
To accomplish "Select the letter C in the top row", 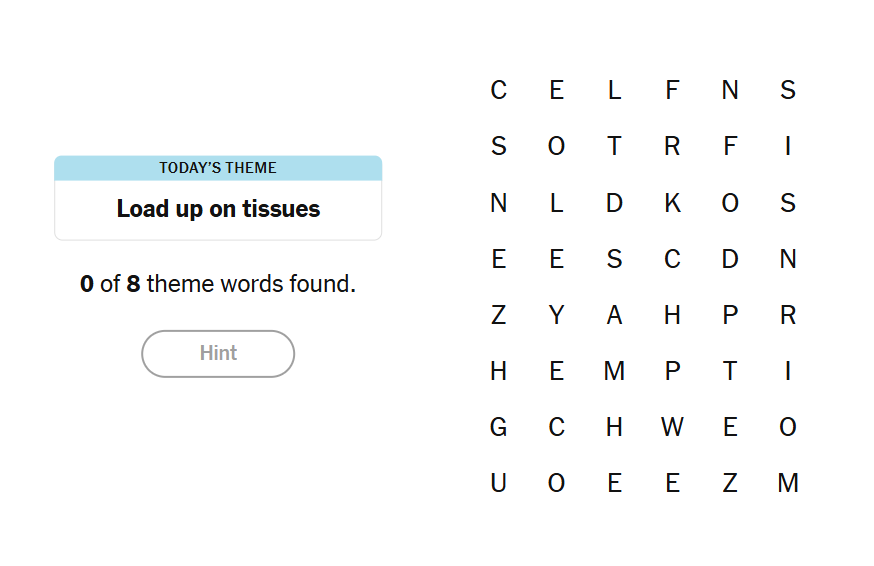I will coord(498,91).
